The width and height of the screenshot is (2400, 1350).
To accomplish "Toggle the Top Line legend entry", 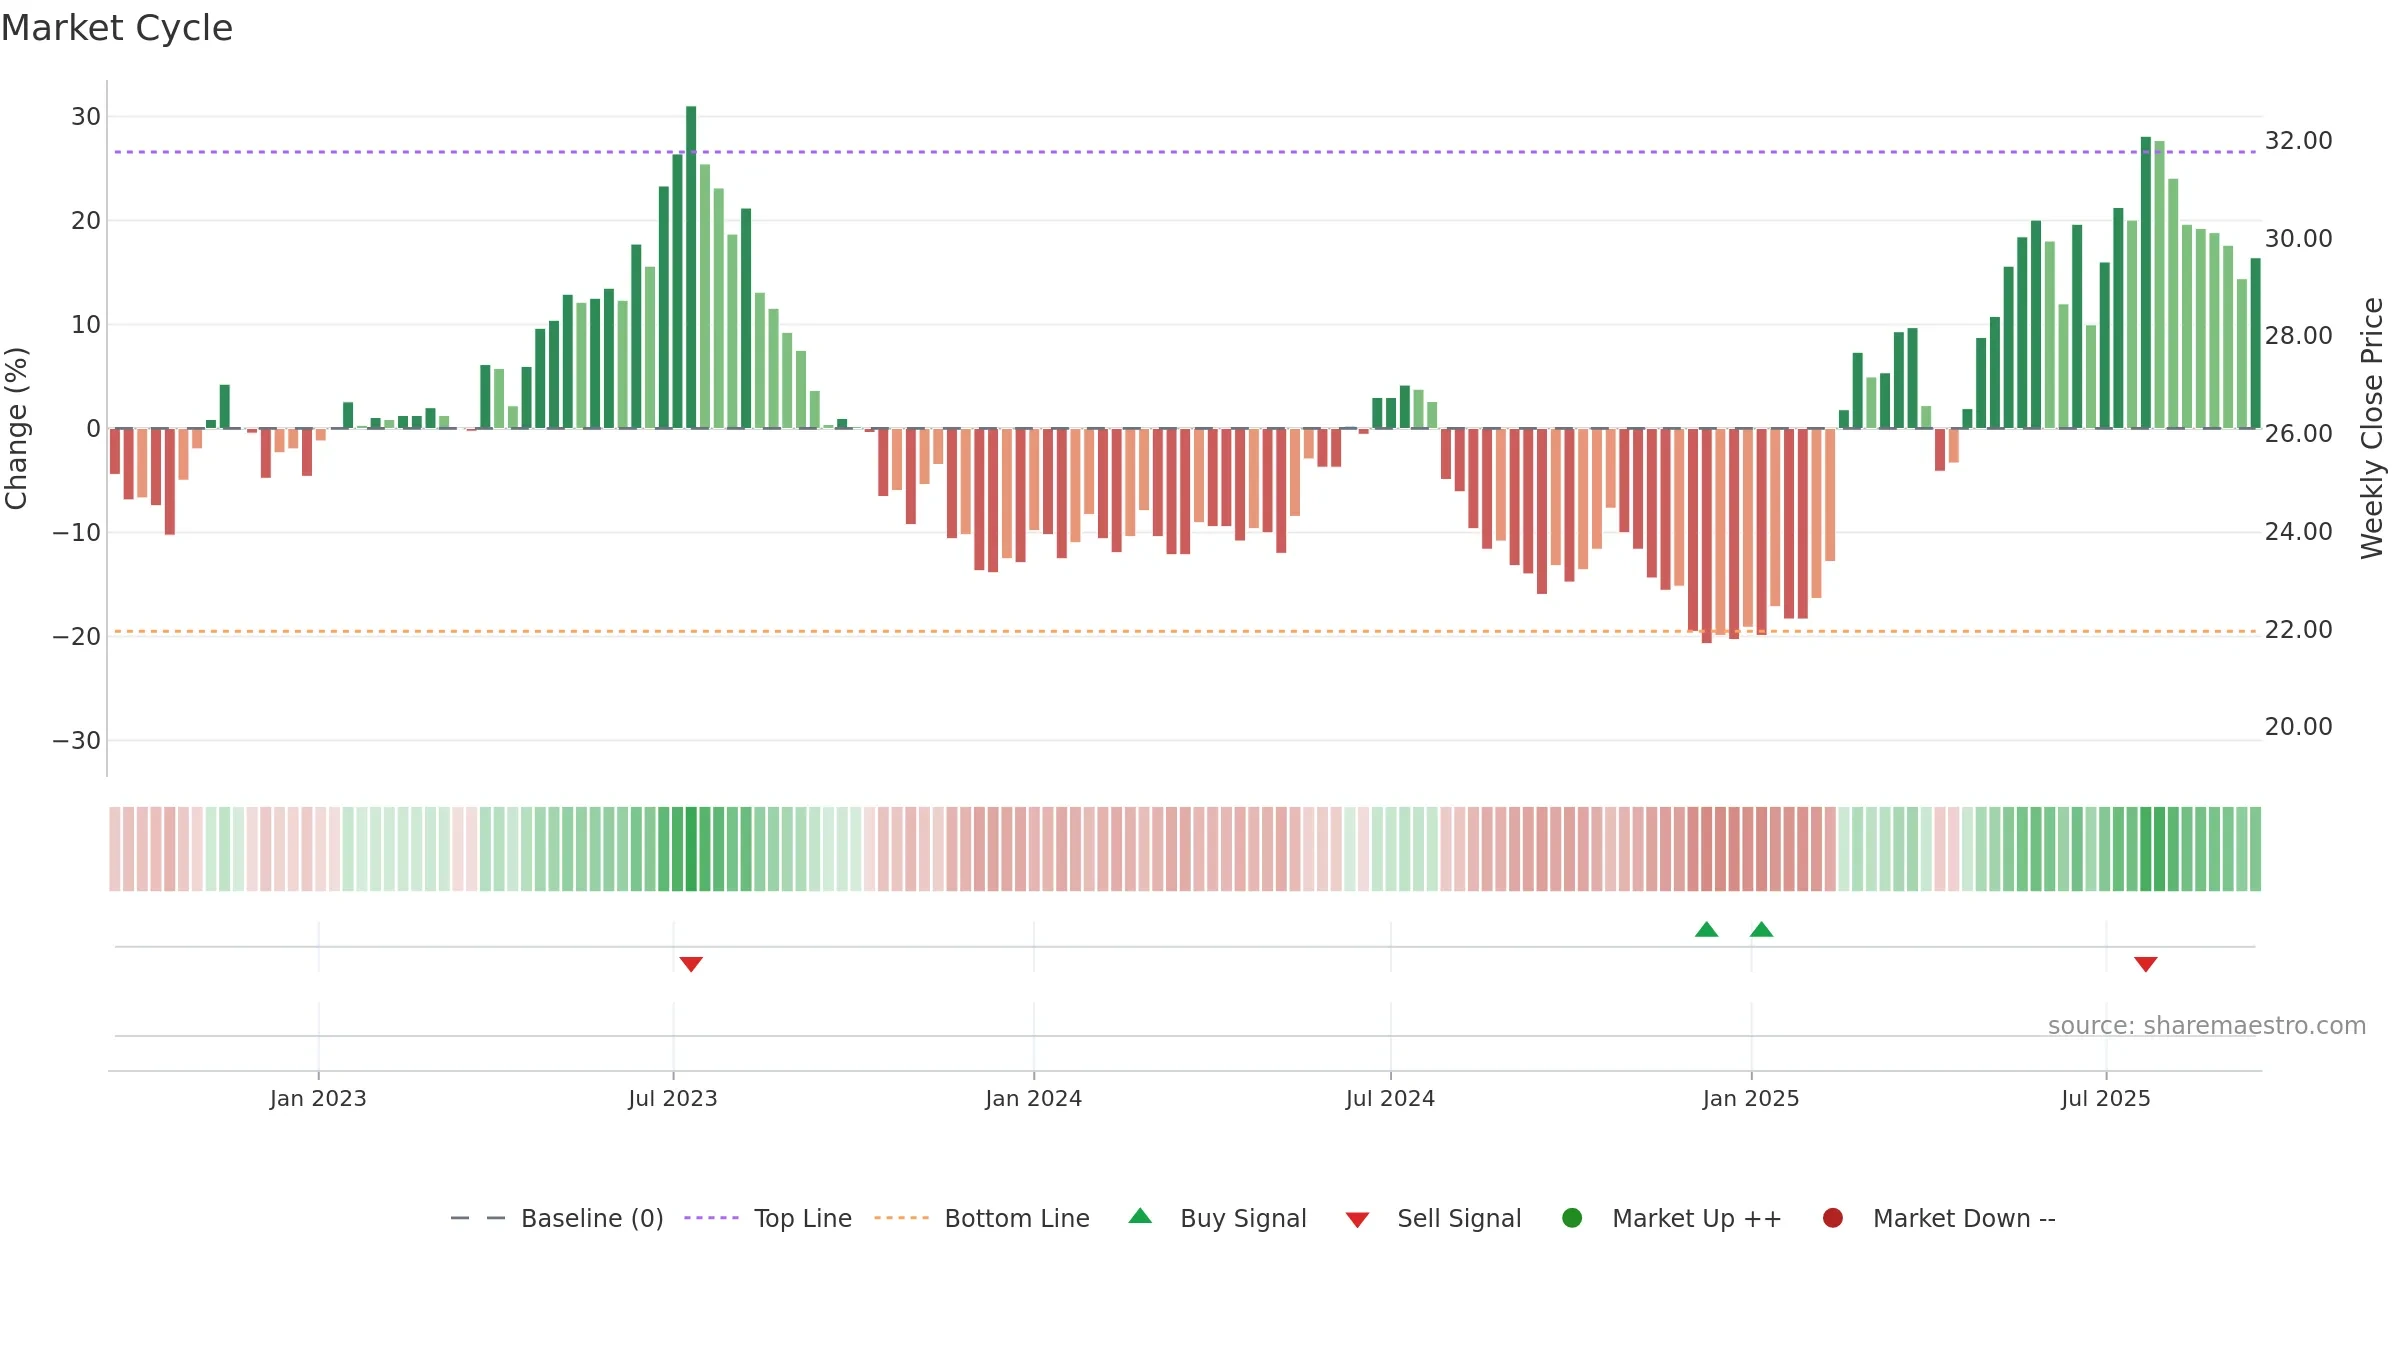I will pos(768,1218).
